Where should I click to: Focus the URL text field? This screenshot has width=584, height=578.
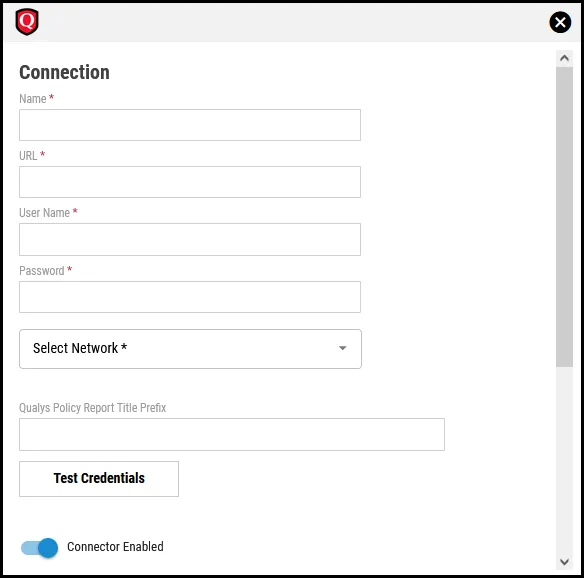pos(190,182)
